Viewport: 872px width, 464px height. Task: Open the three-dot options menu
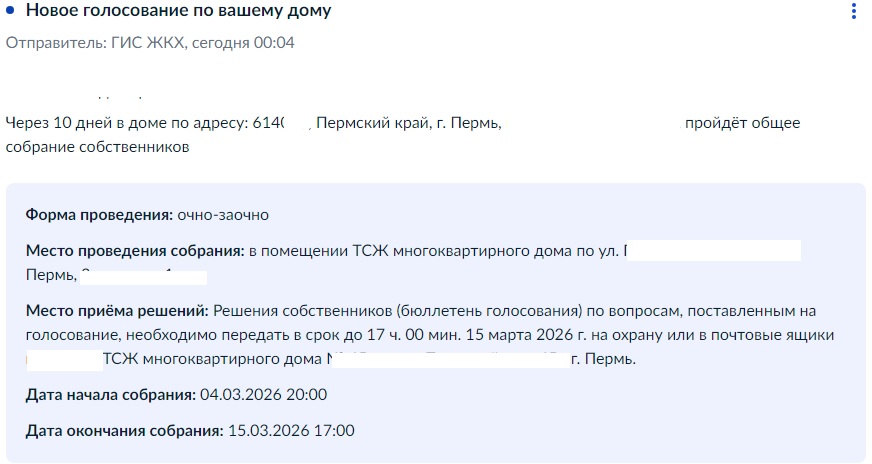coord(854,11)
